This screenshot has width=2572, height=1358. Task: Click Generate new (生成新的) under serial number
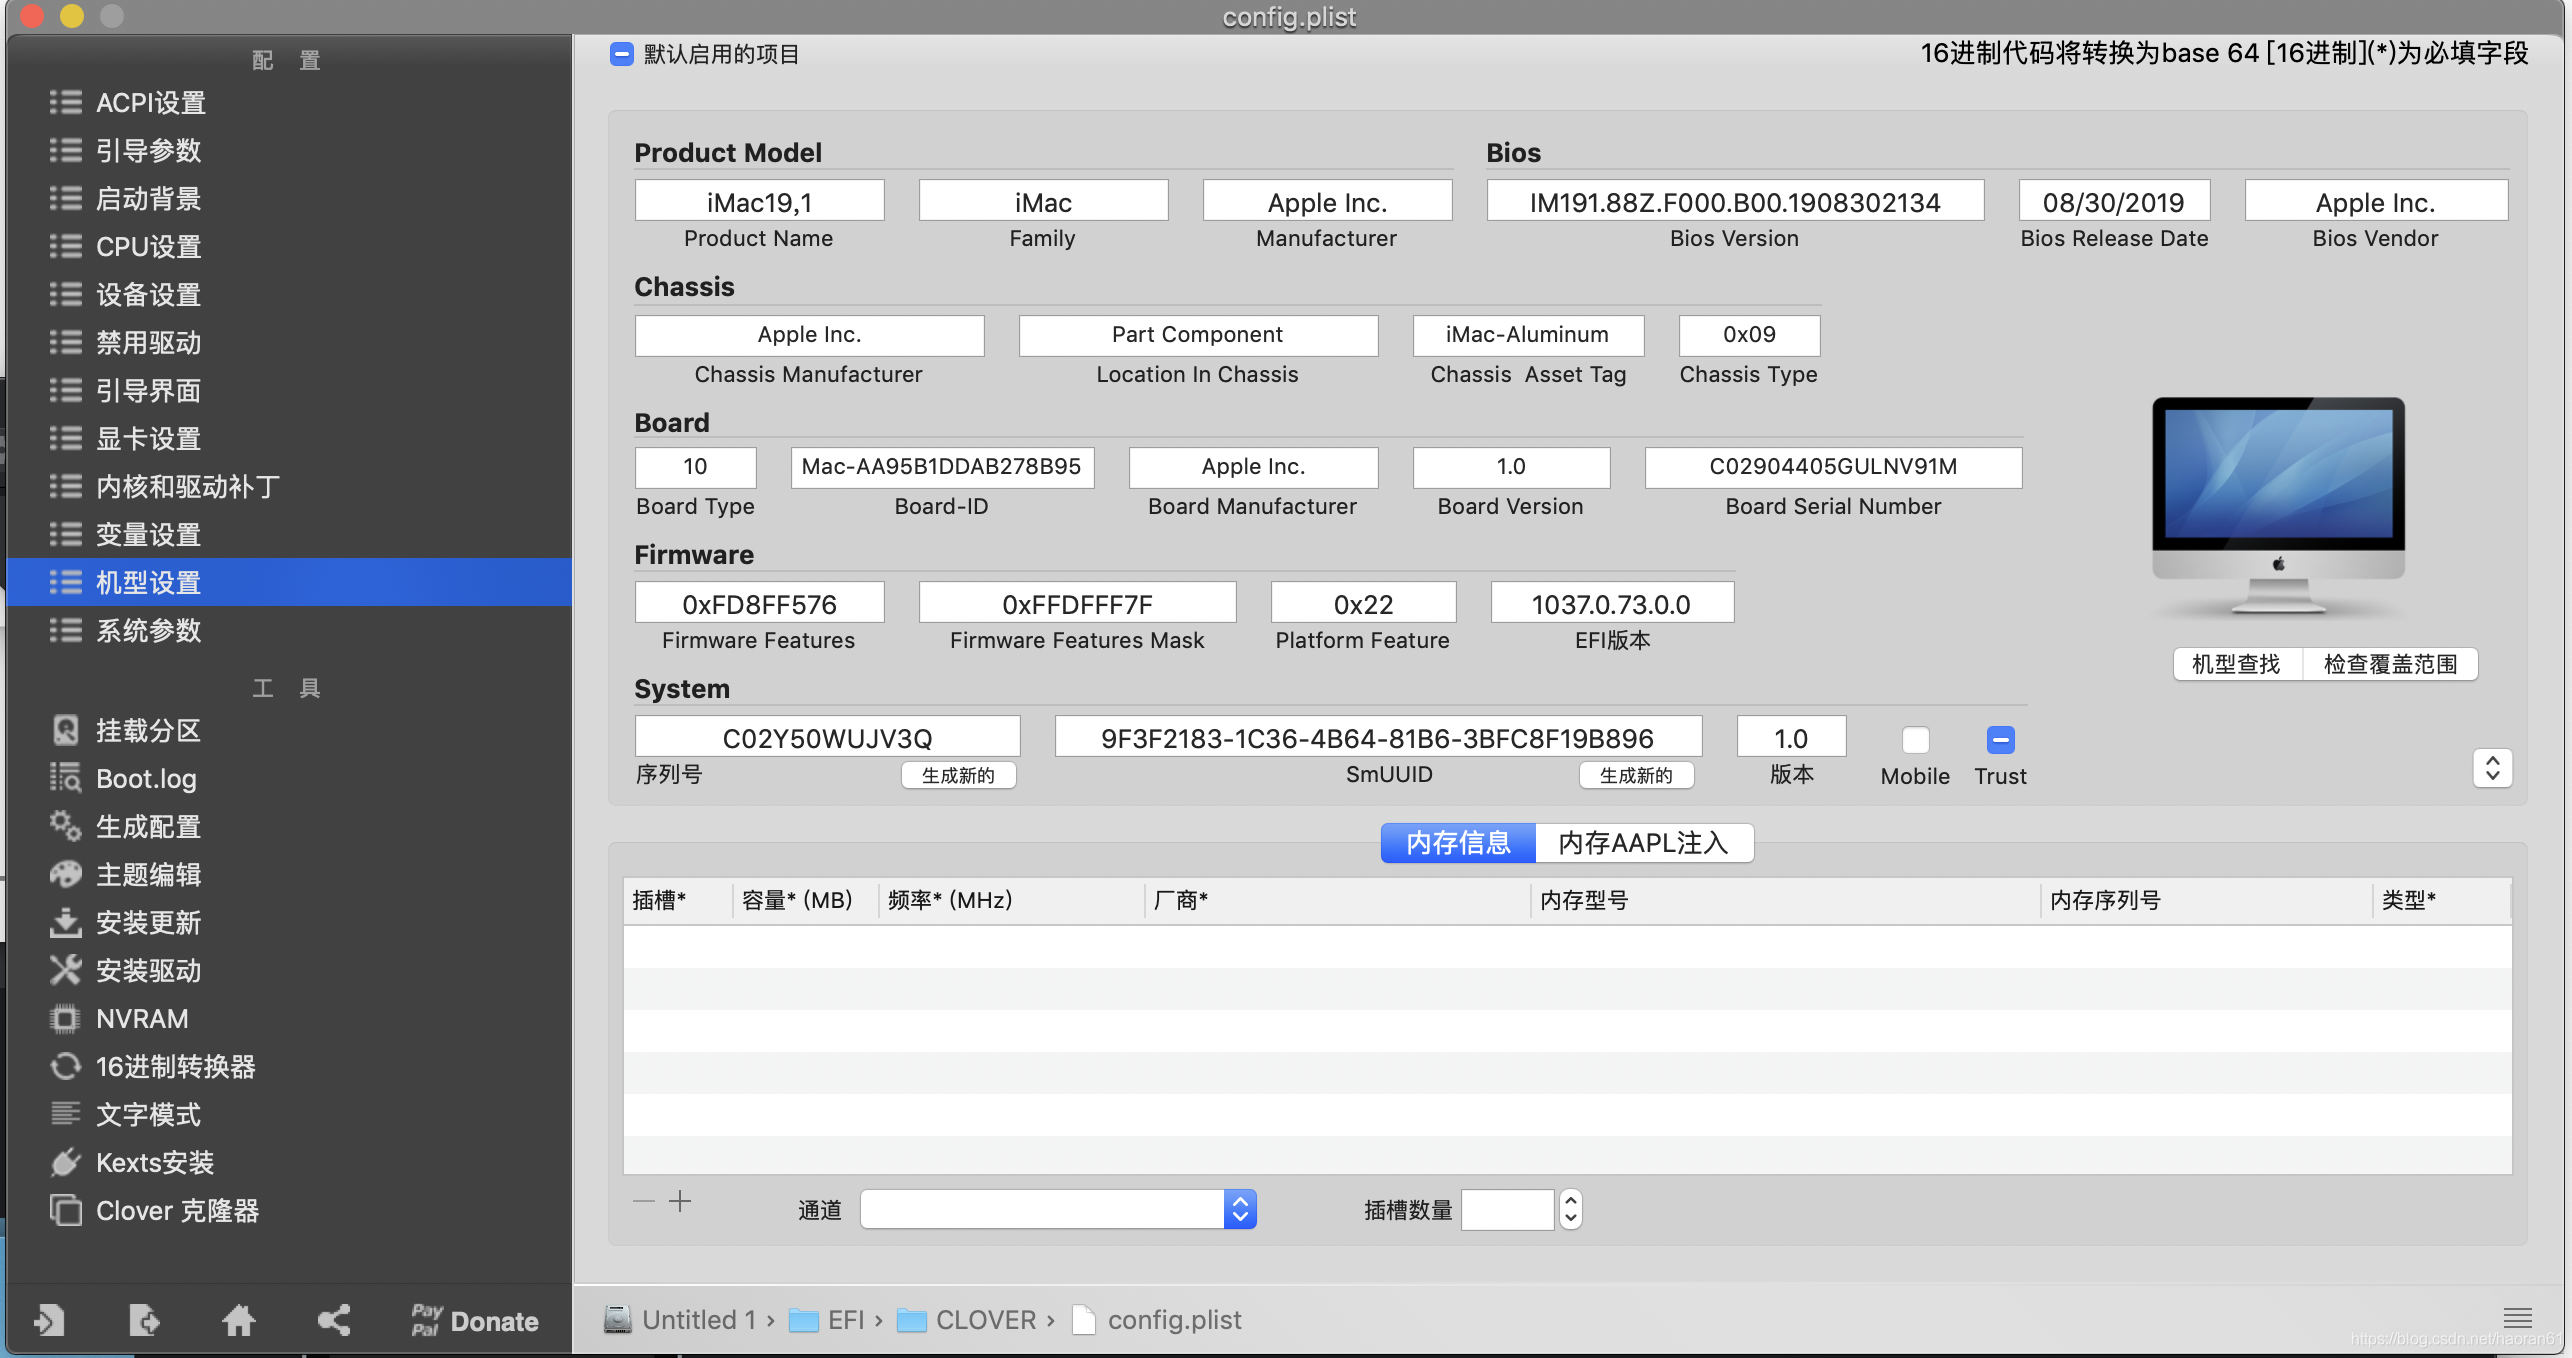pos(958,775)
